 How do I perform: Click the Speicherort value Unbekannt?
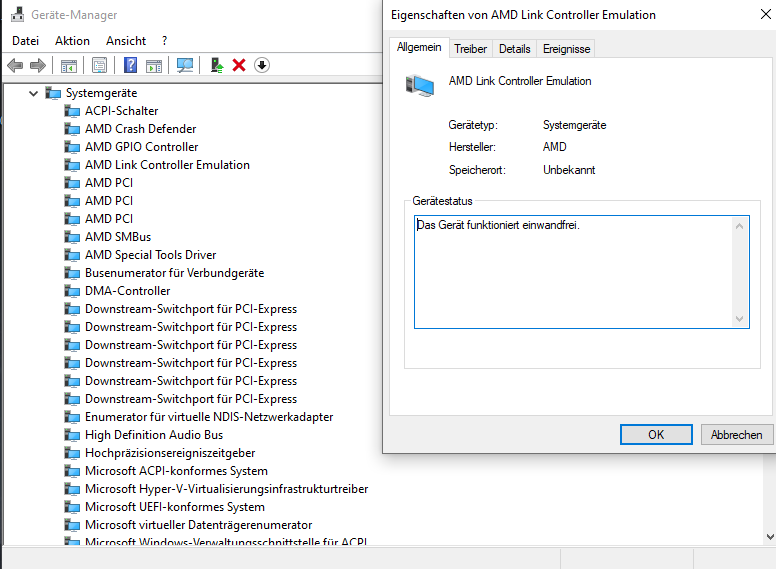[569, 170]
